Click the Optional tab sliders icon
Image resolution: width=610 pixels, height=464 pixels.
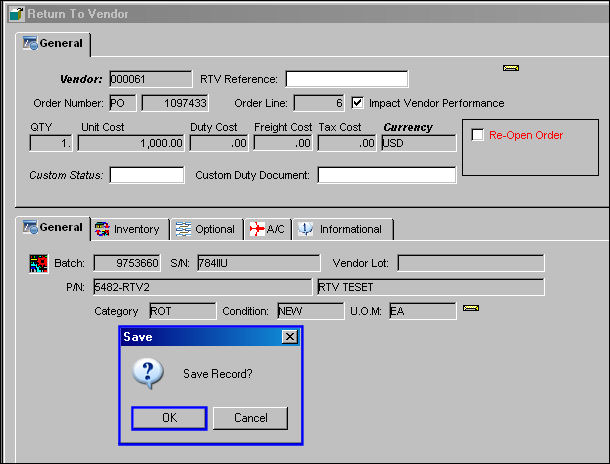(183, 229)
